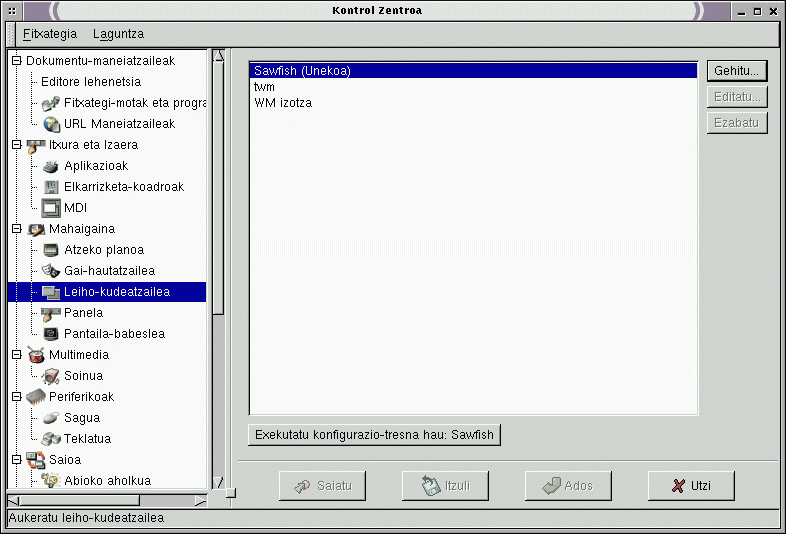Click the Itzuli button
This screenshot has height=534, width=786.
click(445, 486)
